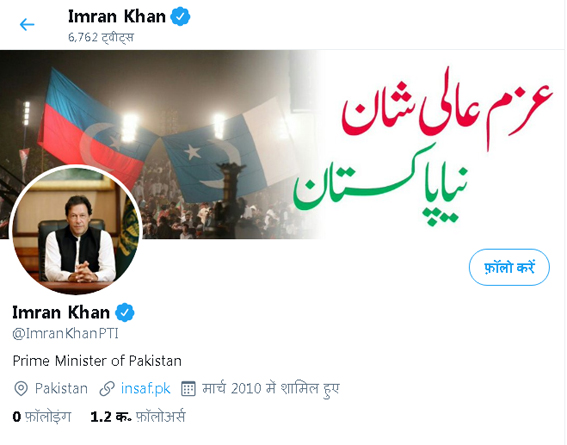Go back using the blue arrow
This screenshot has height=445, width=567.
tap(27, 25)
